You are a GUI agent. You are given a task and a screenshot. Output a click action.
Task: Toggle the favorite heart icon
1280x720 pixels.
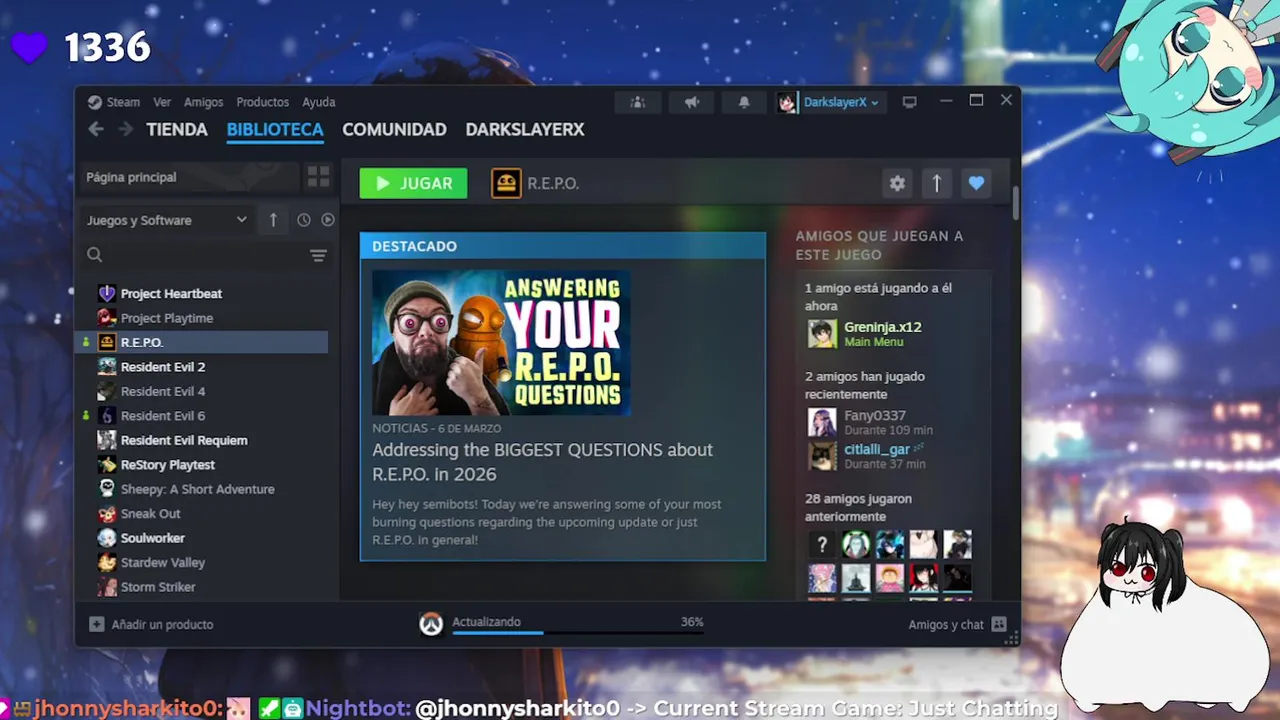click(x=977, y=183)
